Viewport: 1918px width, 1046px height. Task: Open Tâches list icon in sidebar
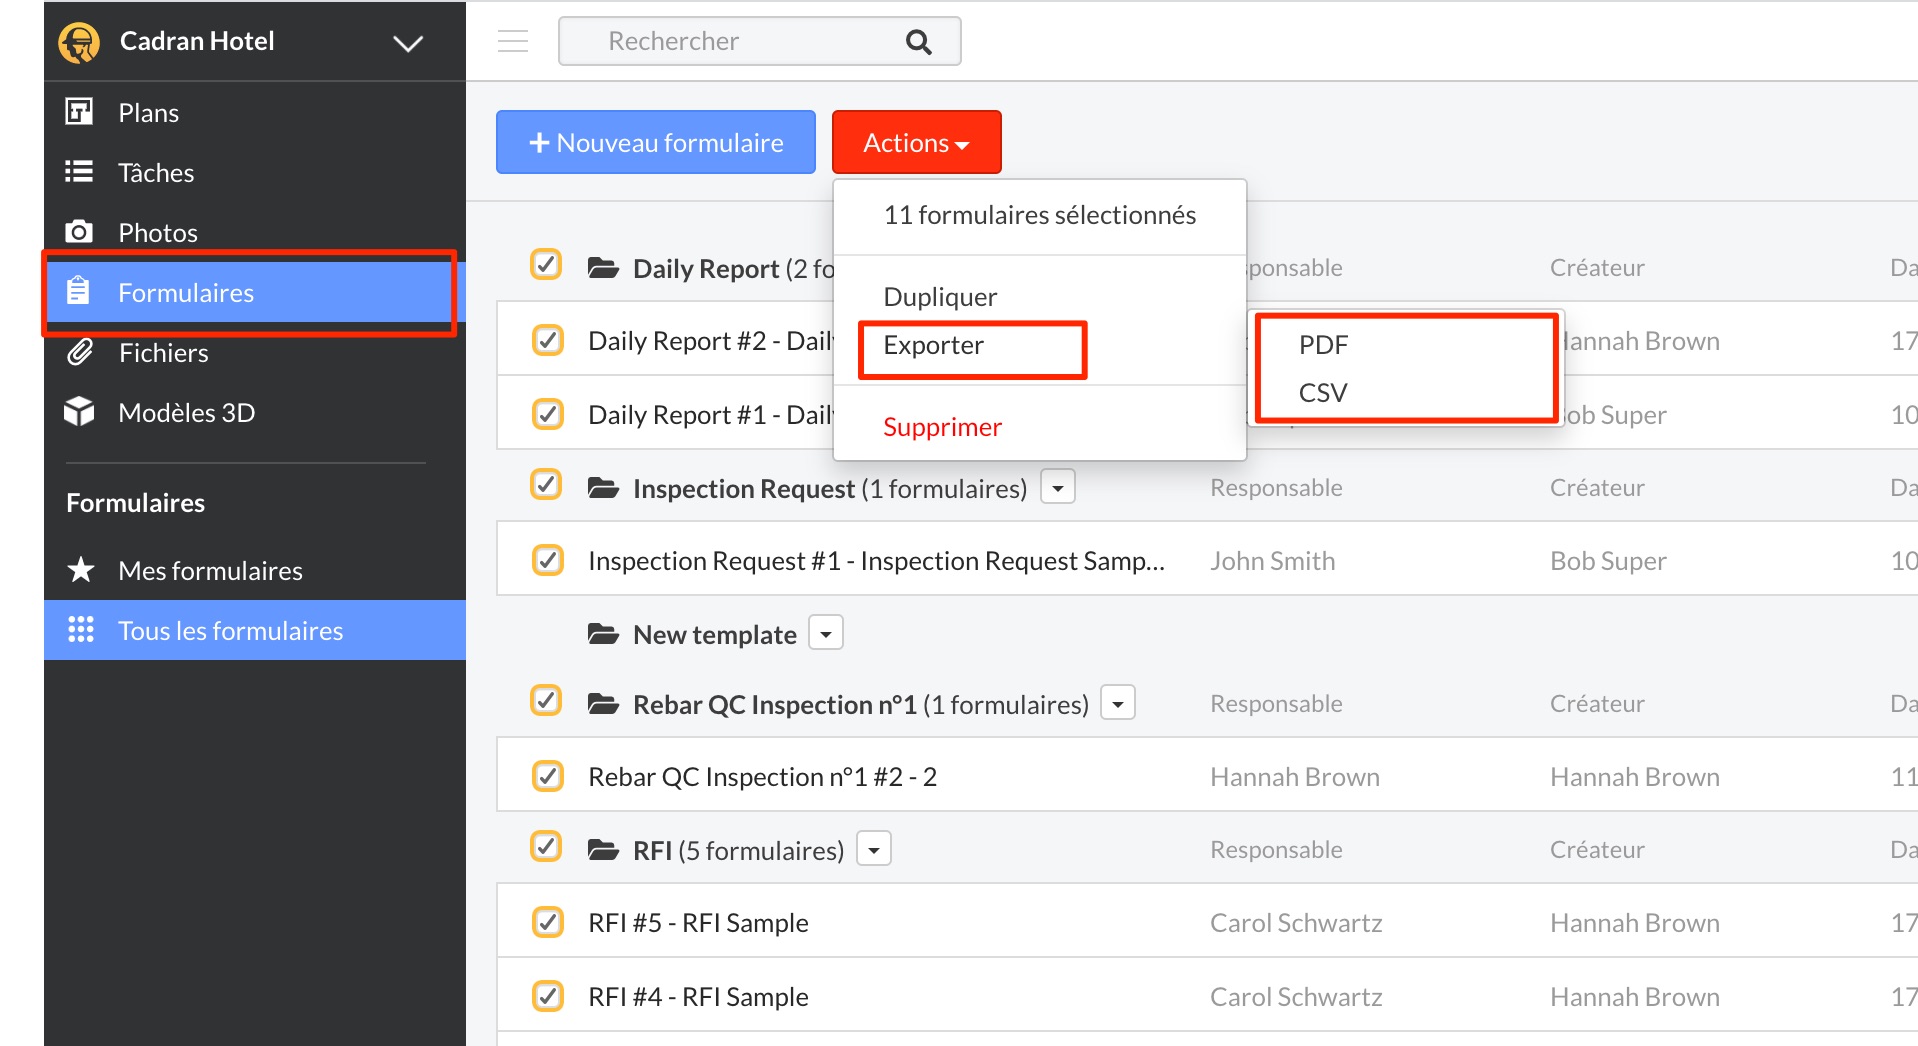(79, 172)
